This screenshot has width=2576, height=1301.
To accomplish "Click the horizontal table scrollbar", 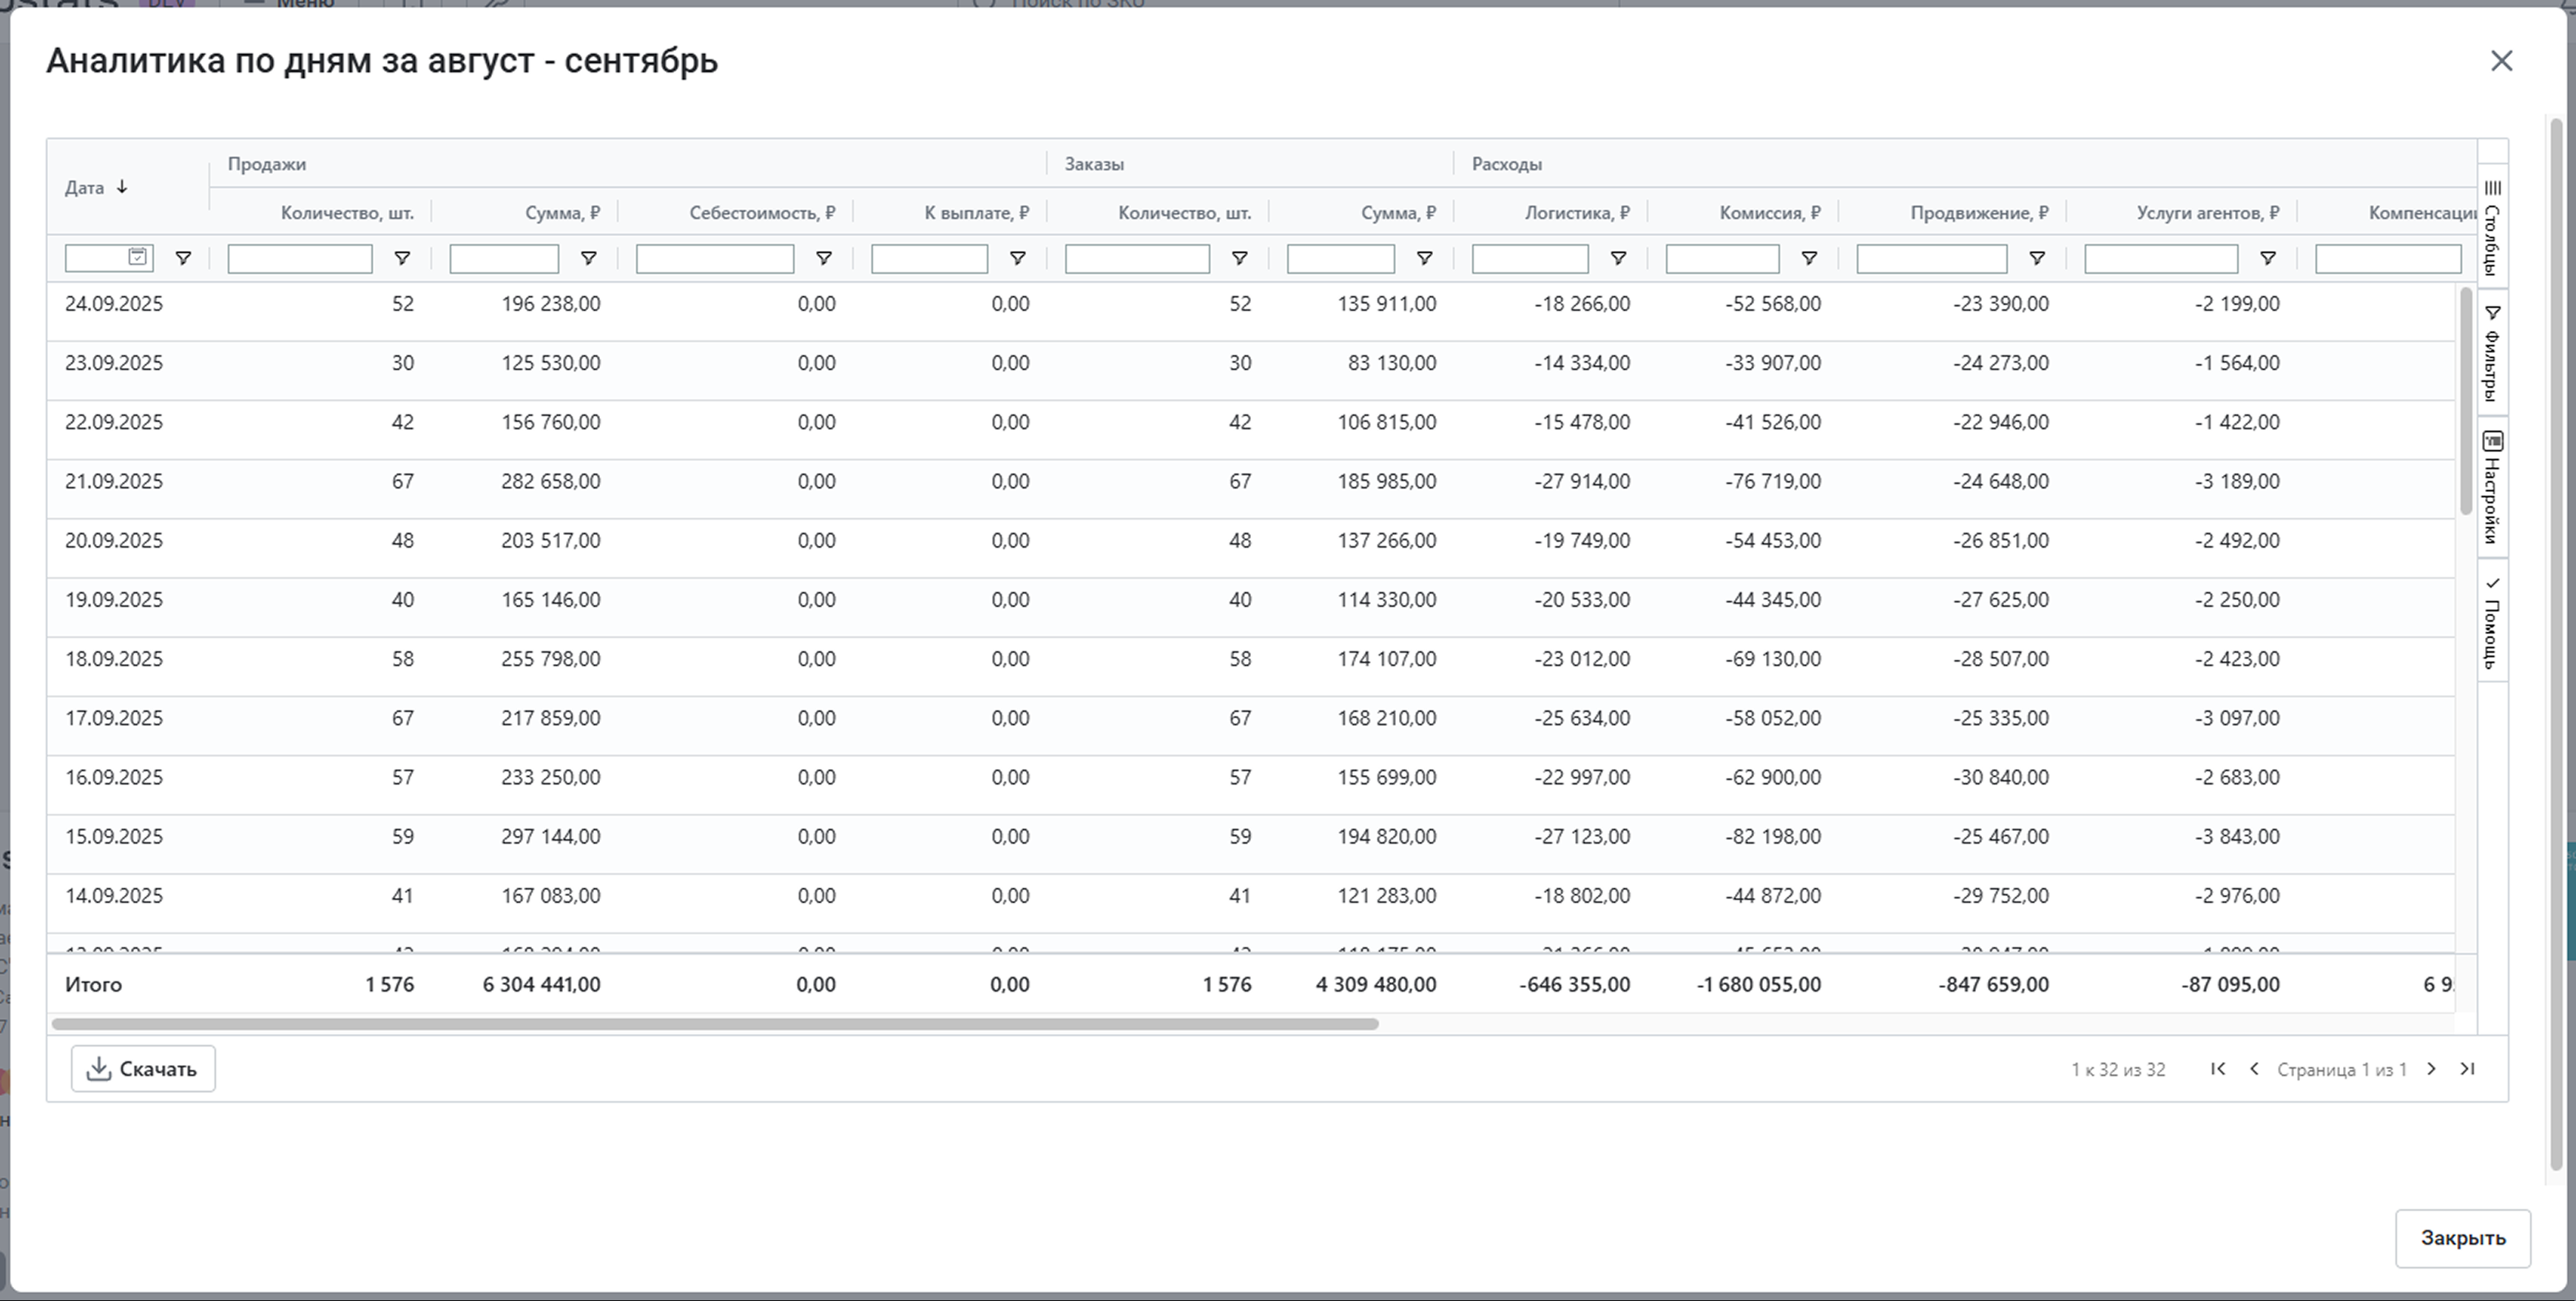I will (715, 1023).
